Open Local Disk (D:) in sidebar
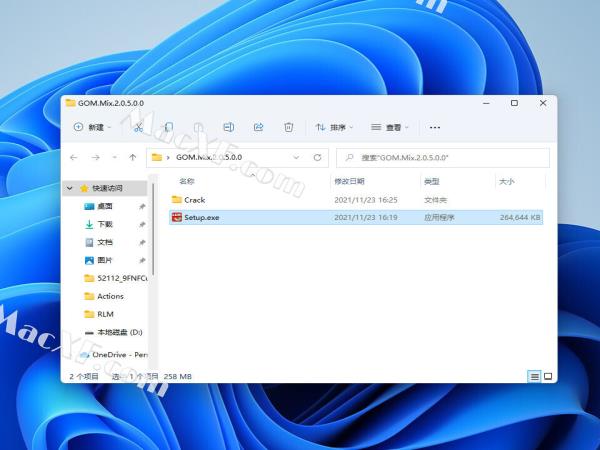Screen dimensions: 600x450 pos(114,332)
